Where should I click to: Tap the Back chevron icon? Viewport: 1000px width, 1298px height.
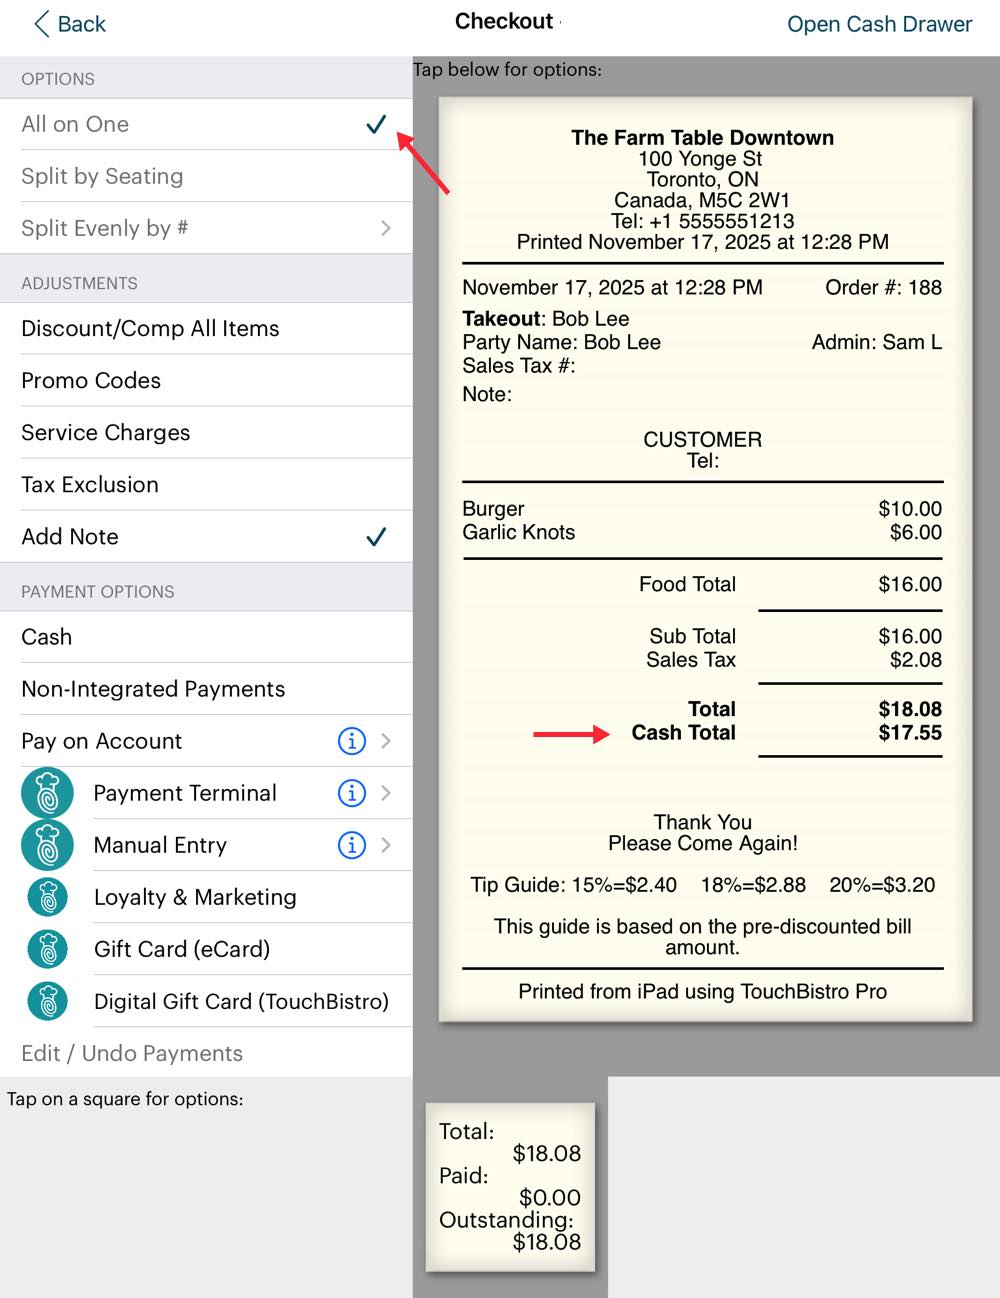click(41, 24)
